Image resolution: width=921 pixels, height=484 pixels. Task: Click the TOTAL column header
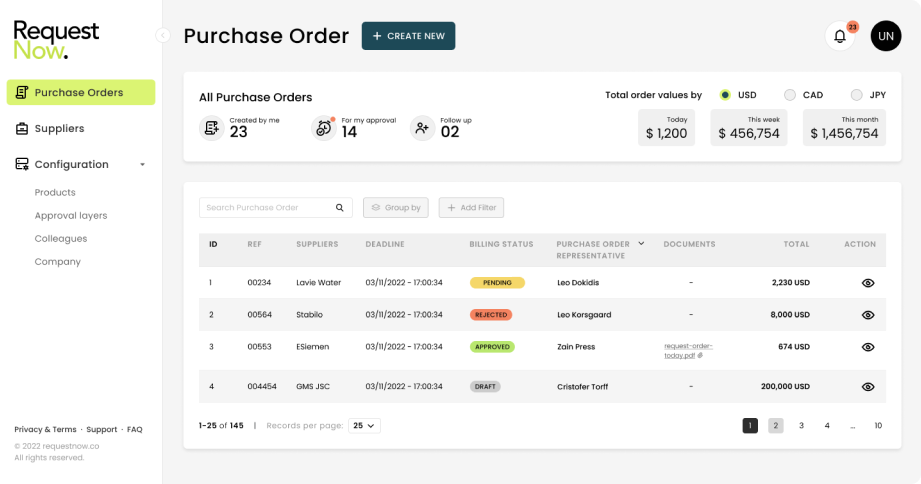(x=796, y=244)
